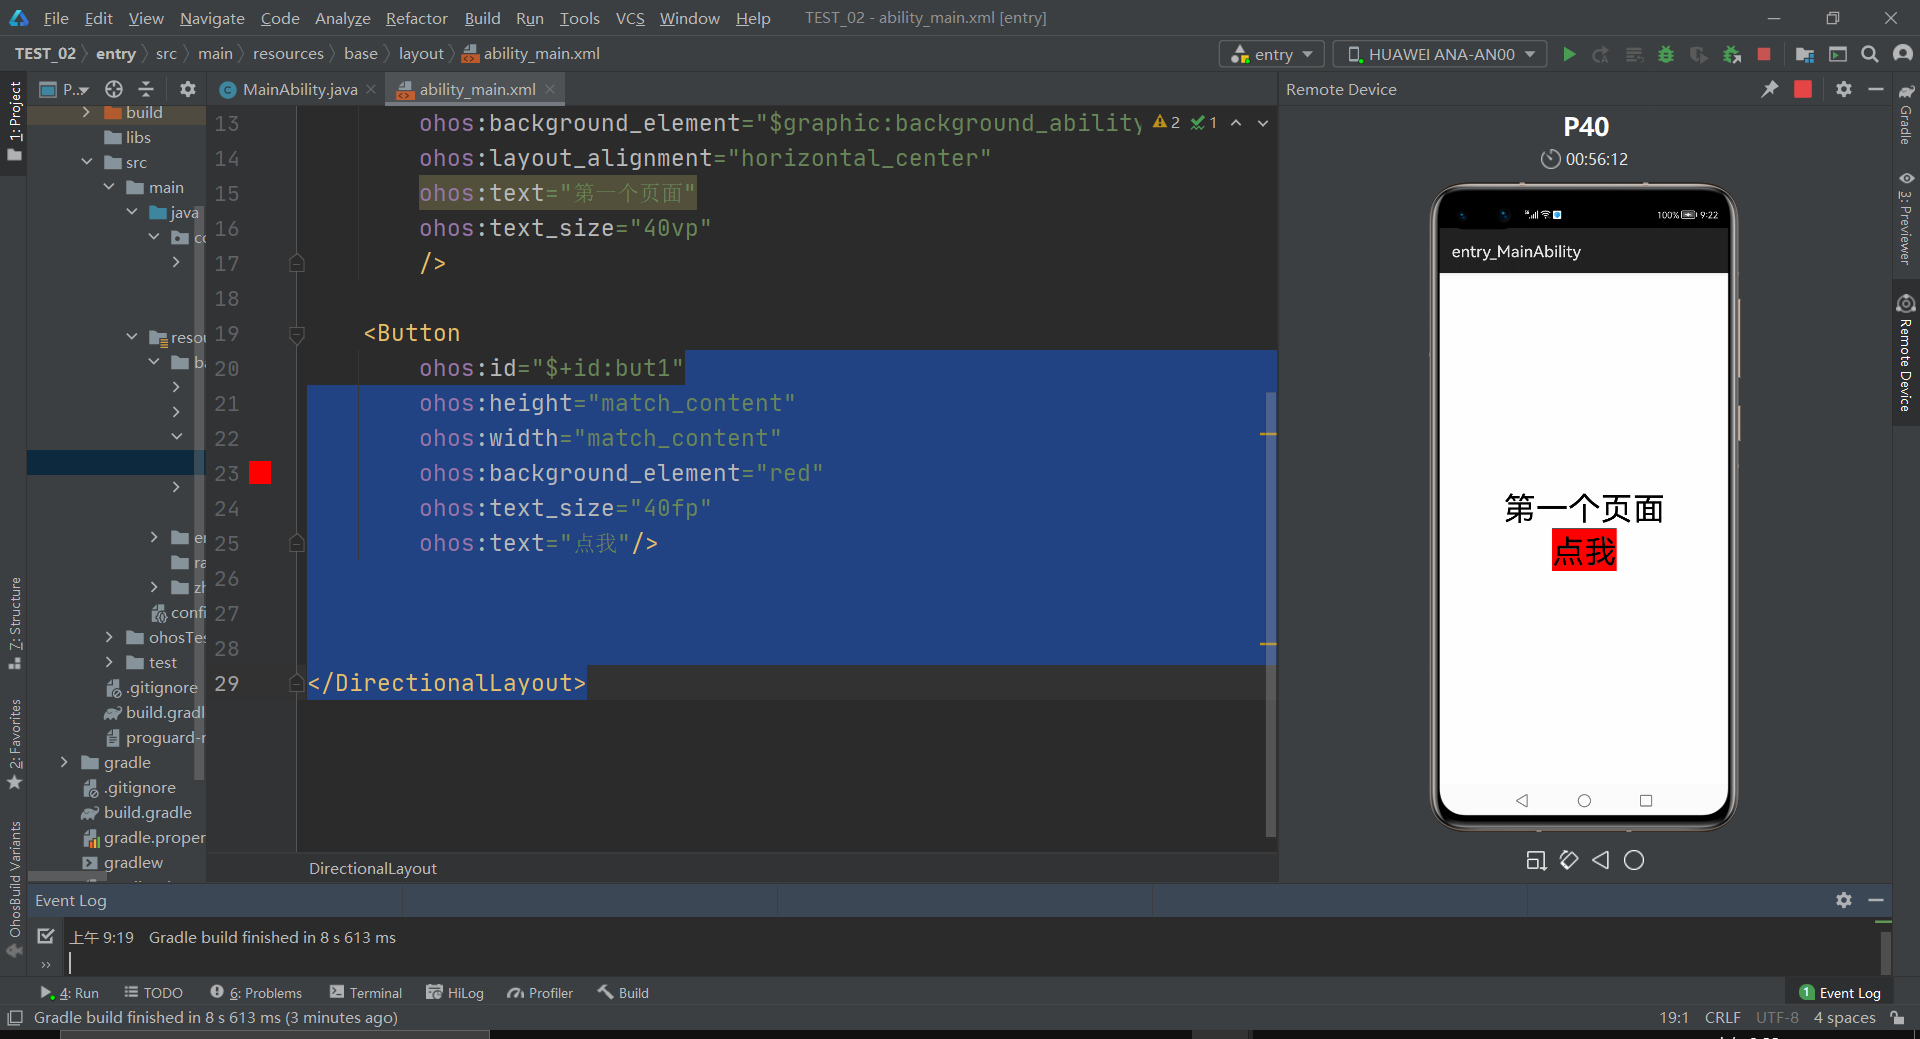The height and width of the screenshot is (1039, 1920).
Task: Open the Refactor menu
Action: (x=416, y=18)
